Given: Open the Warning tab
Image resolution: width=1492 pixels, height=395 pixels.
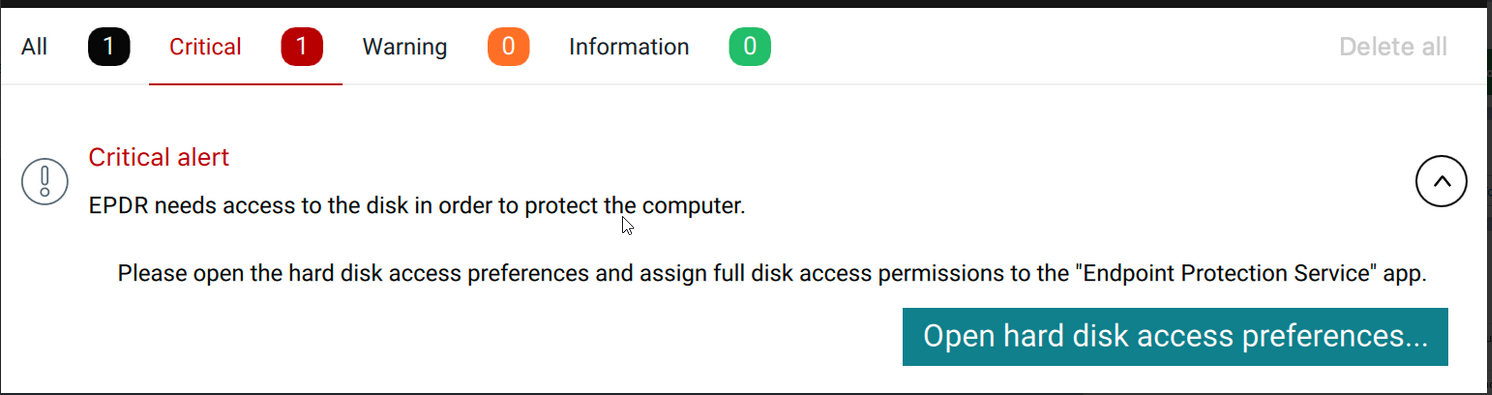Looking at the screenshot, I should (404, 47).
